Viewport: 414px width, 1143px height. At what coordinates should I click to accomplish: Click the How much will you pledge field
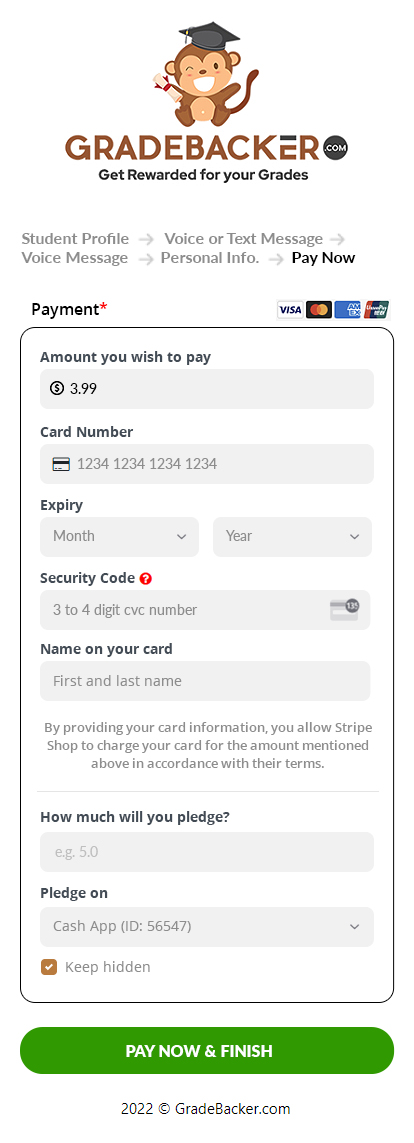pos(207,851)
